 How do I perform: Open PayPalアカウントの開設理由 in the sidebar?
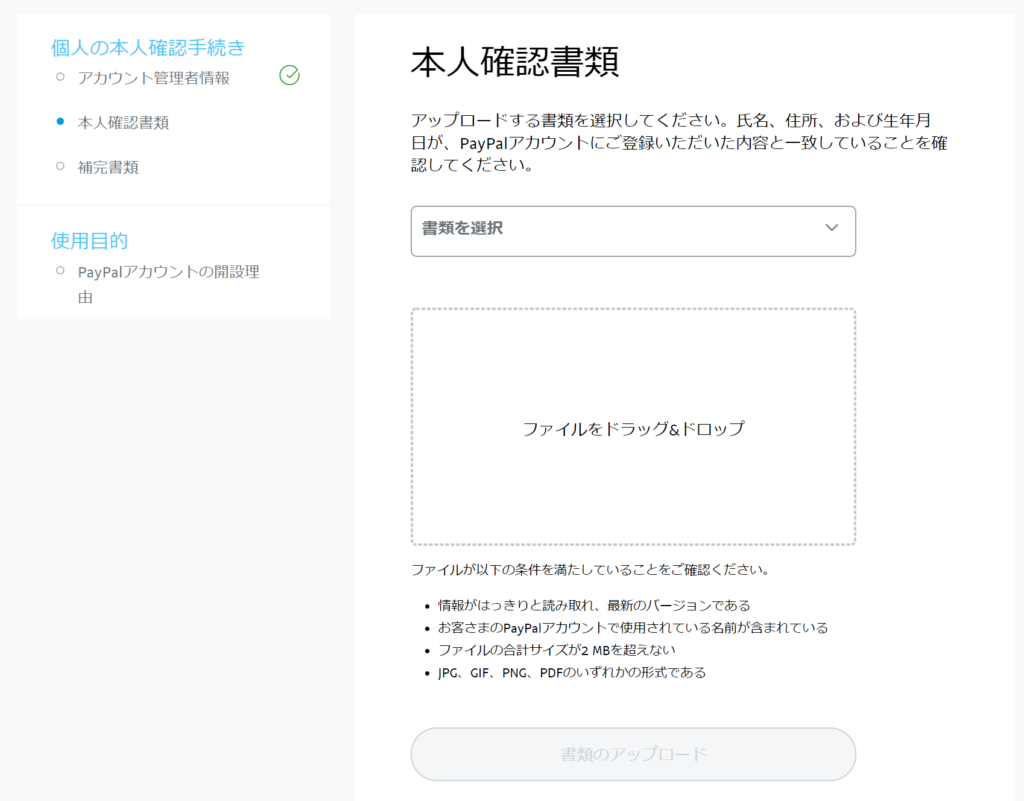pyautogui.click(x=168, y=272)
